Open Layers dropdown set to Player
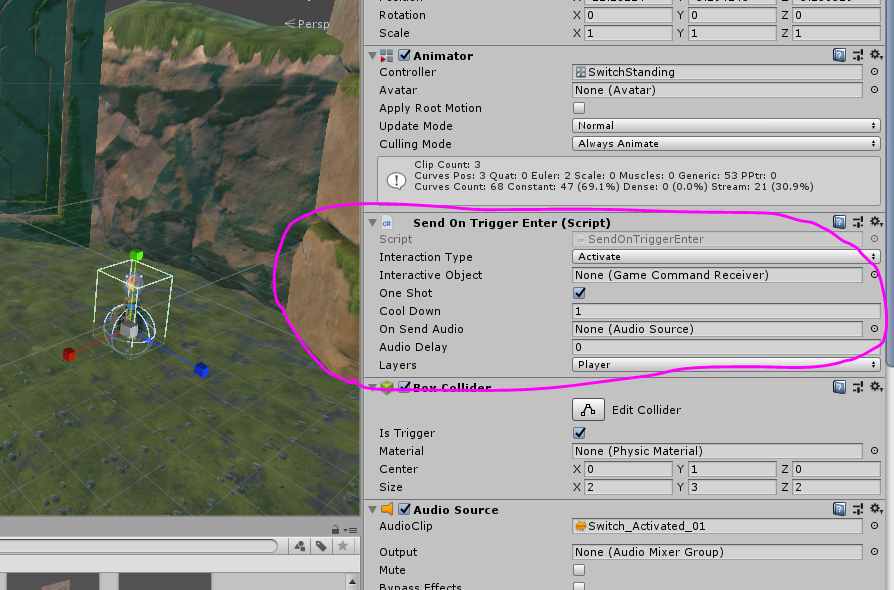The width and height of the screenshot is (894, 590). point(726,364)
